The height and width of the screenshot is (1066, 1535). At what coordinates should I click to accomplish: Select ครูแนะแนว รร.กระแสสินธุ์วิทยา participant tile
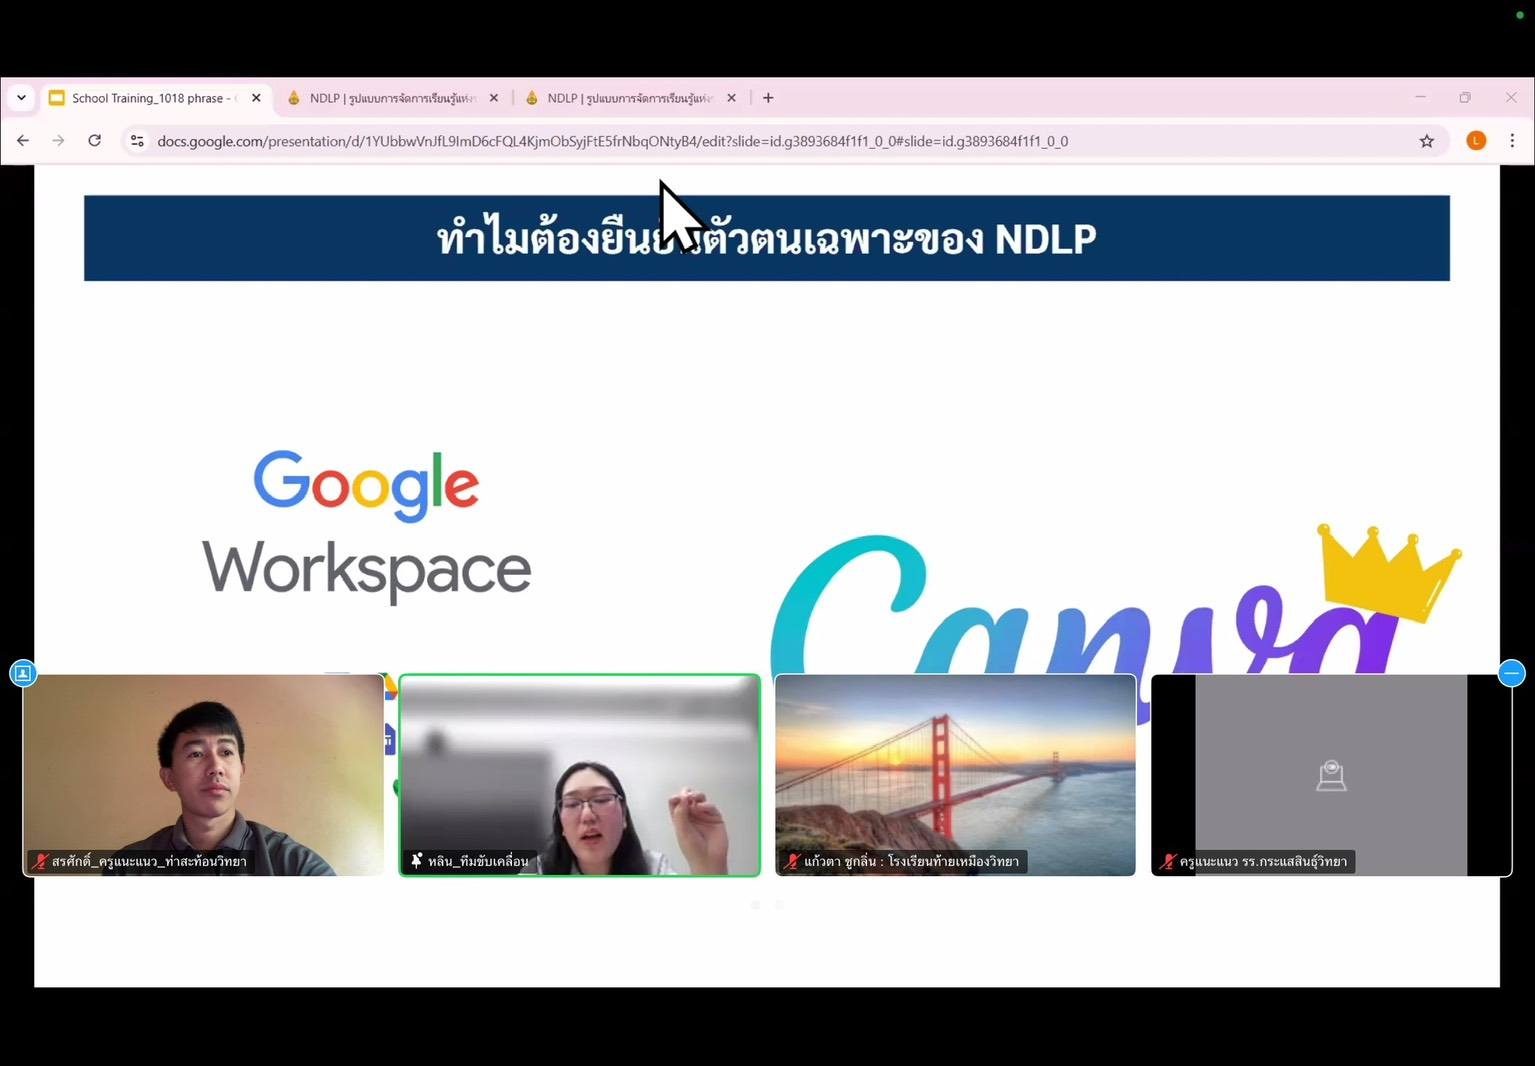(x=1331, y=775)
